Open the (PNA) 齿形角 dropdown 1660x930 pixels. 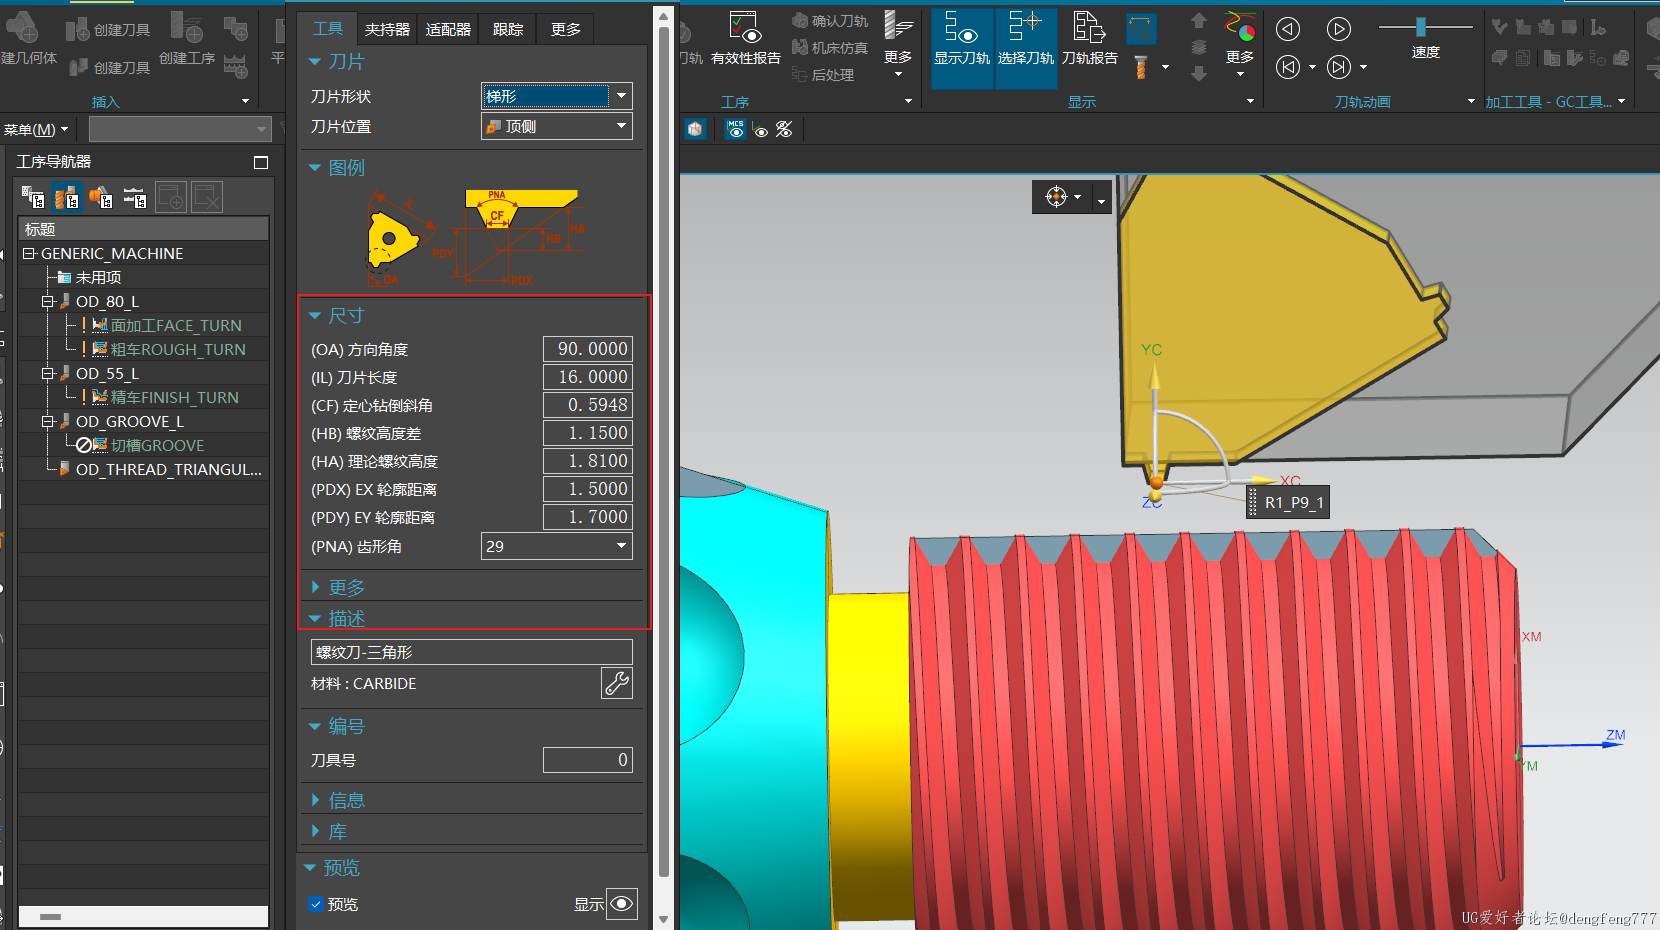[556, 546]
